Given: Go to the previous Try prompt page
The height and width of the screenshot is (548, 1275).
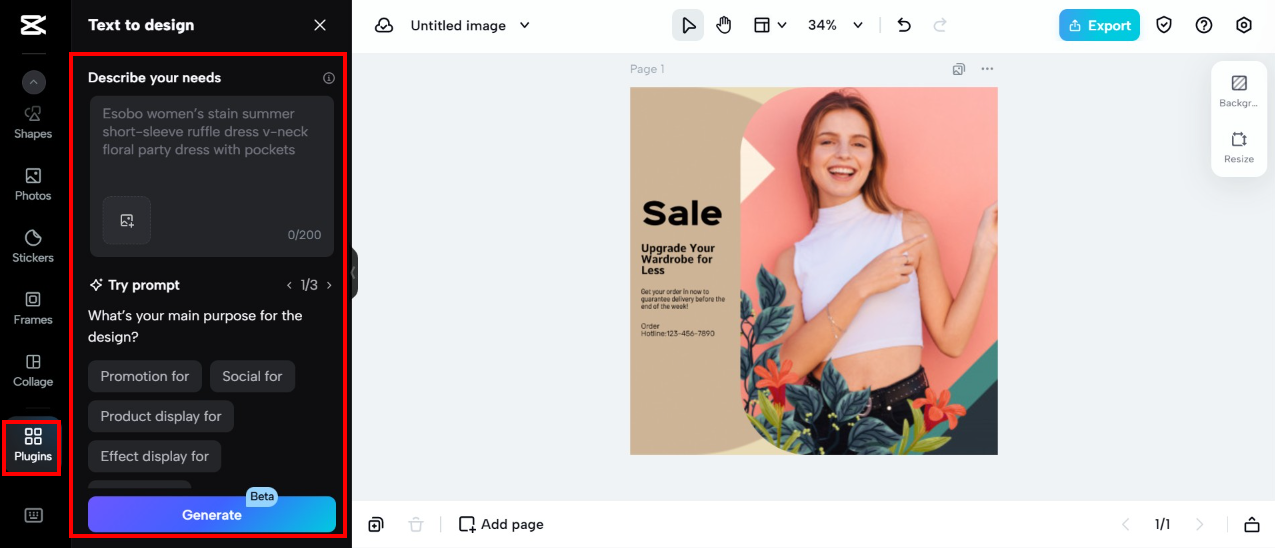Looking at the screenshot, I should tap(289, 285).
